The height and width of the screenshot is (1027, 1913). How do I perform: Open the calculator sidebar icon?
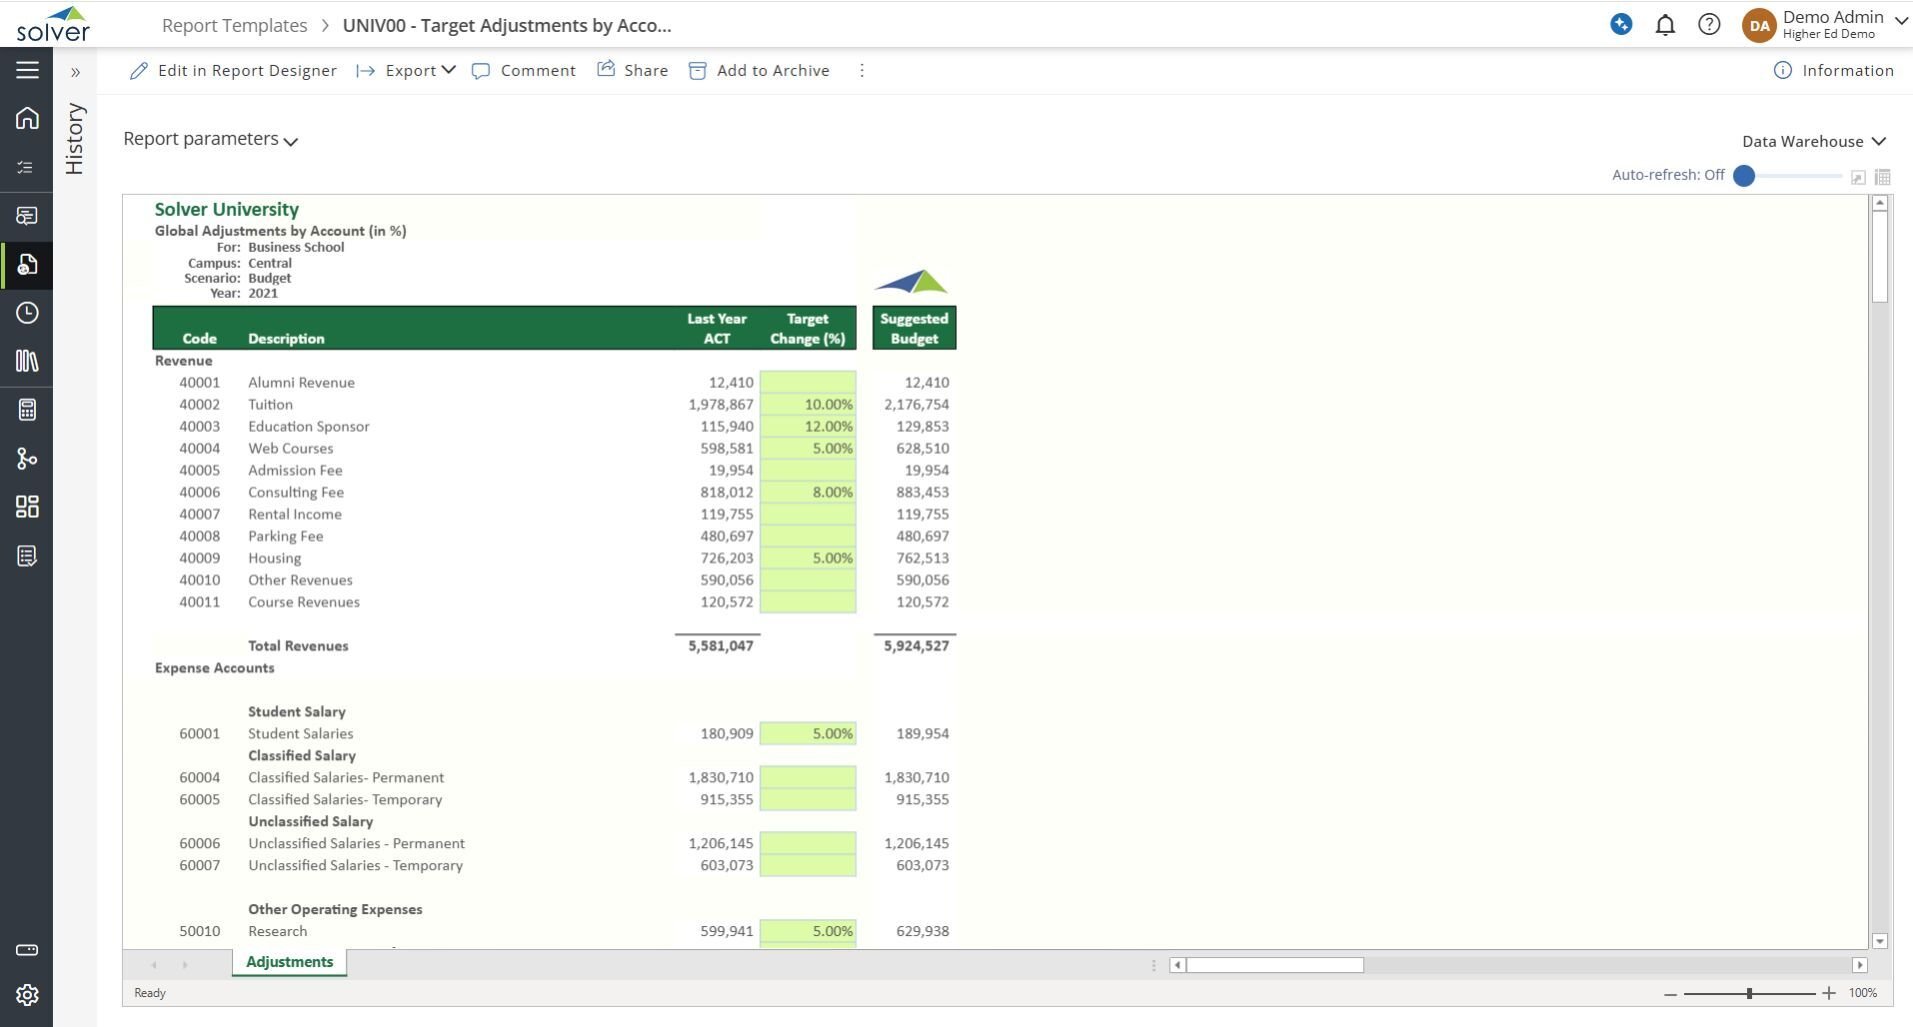[27, 410]
